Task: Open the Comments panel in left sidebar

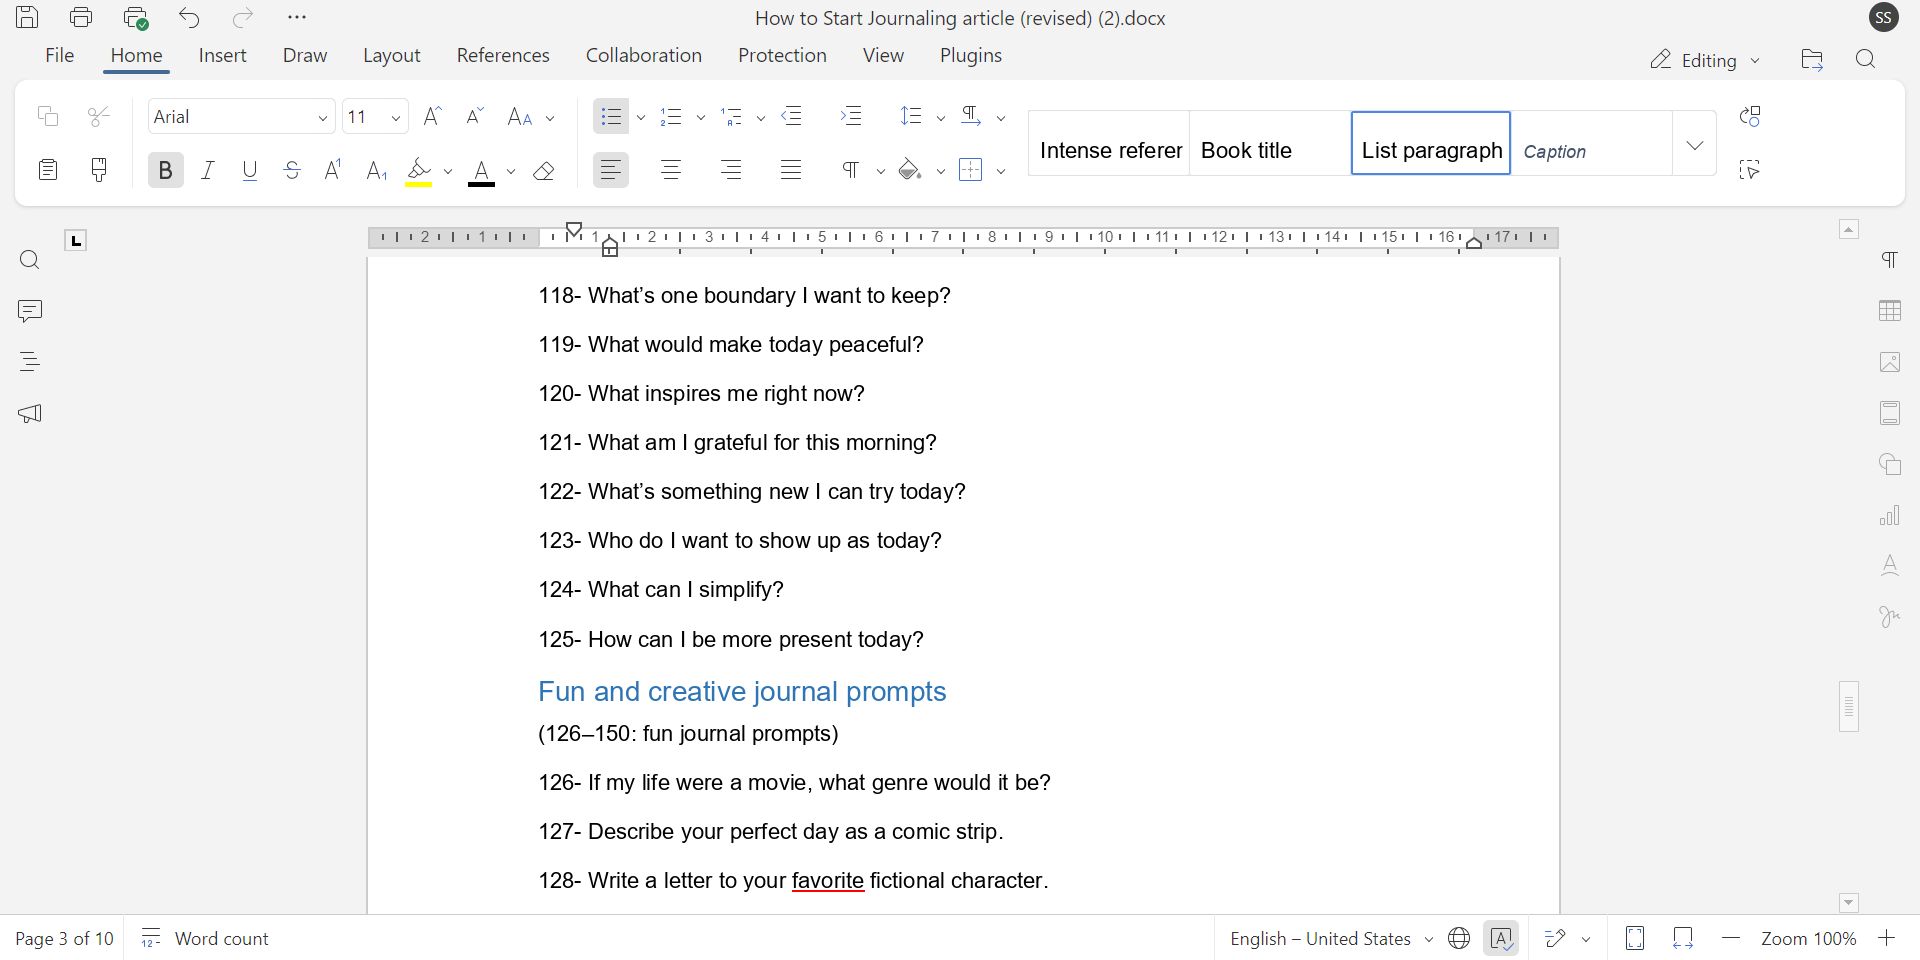Action: 30,311
